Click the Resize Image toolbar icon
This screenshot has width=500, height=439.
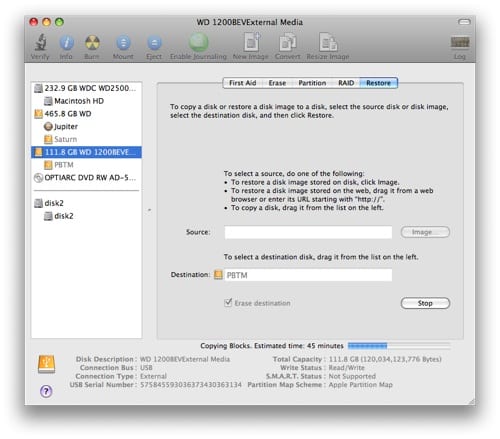tap(328, 42)
